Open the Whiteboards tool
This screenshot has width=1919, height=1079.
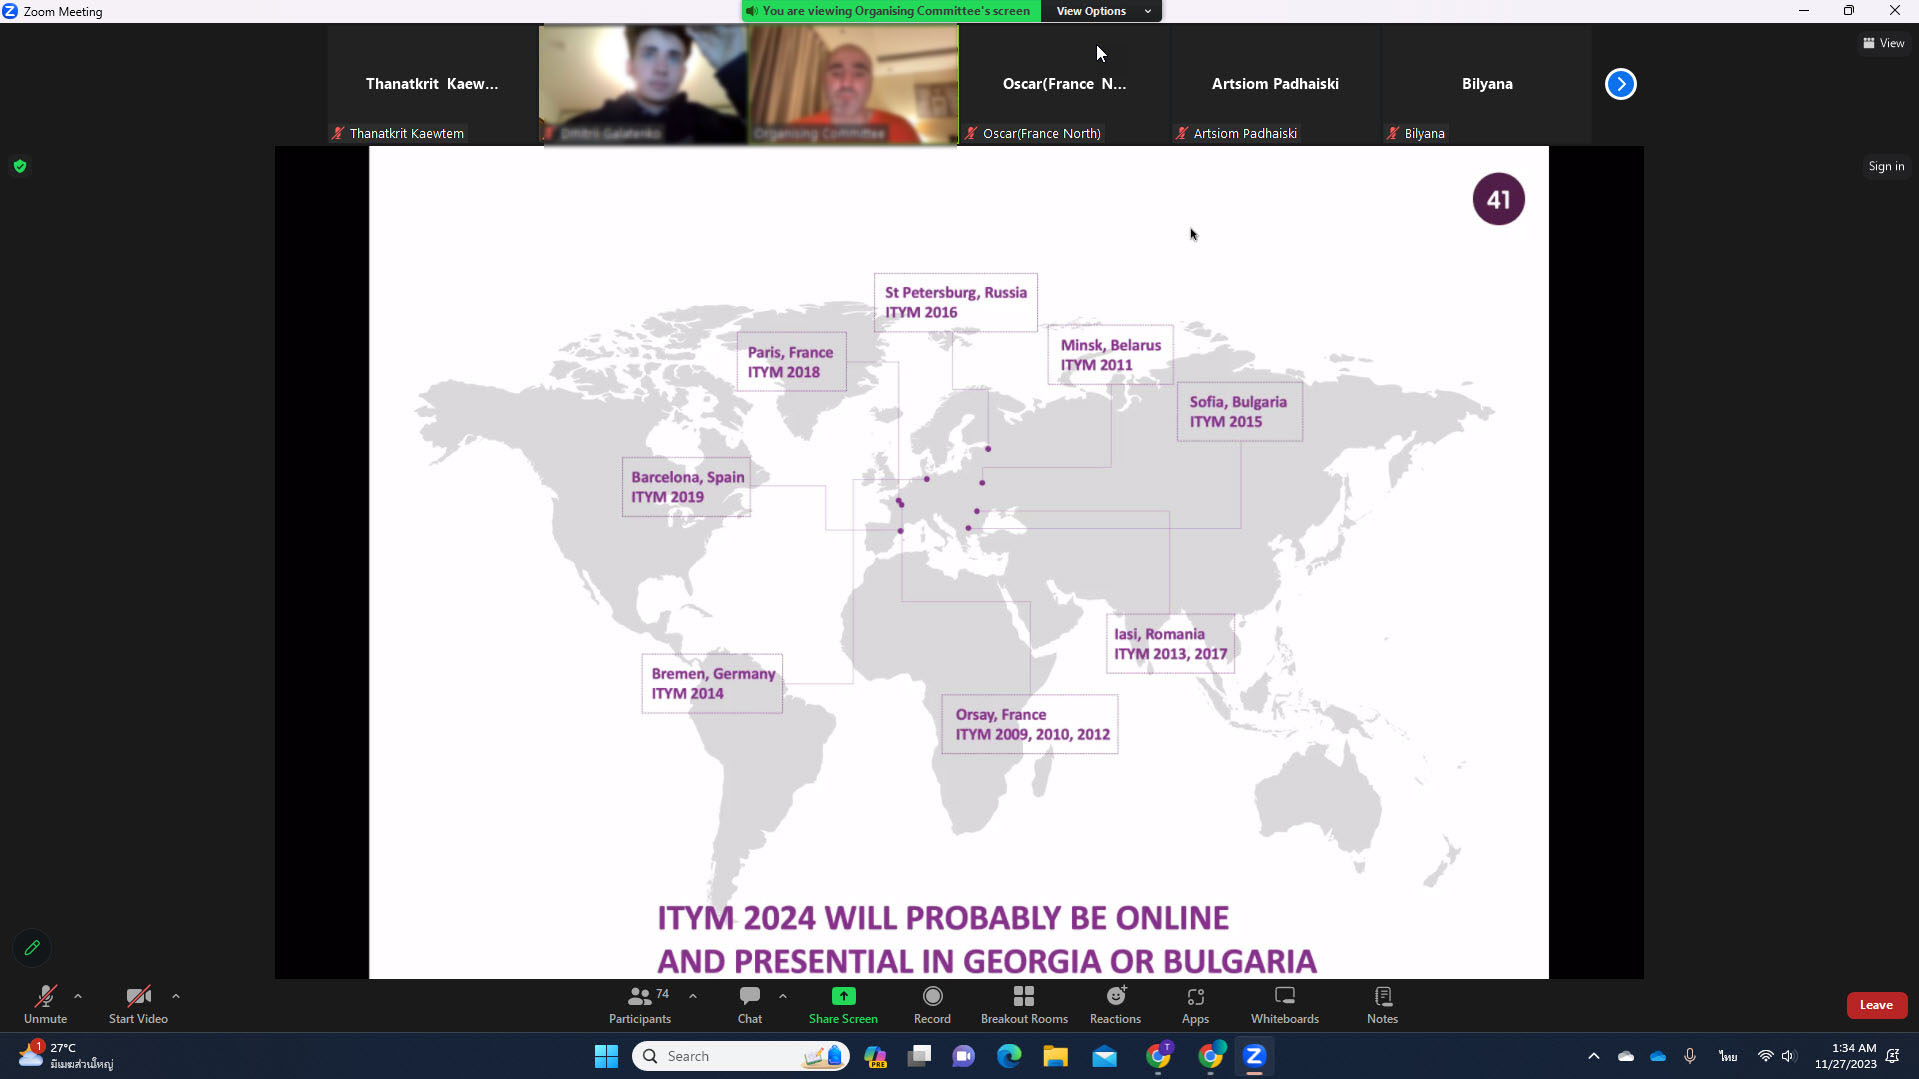pos(1284,1004)
